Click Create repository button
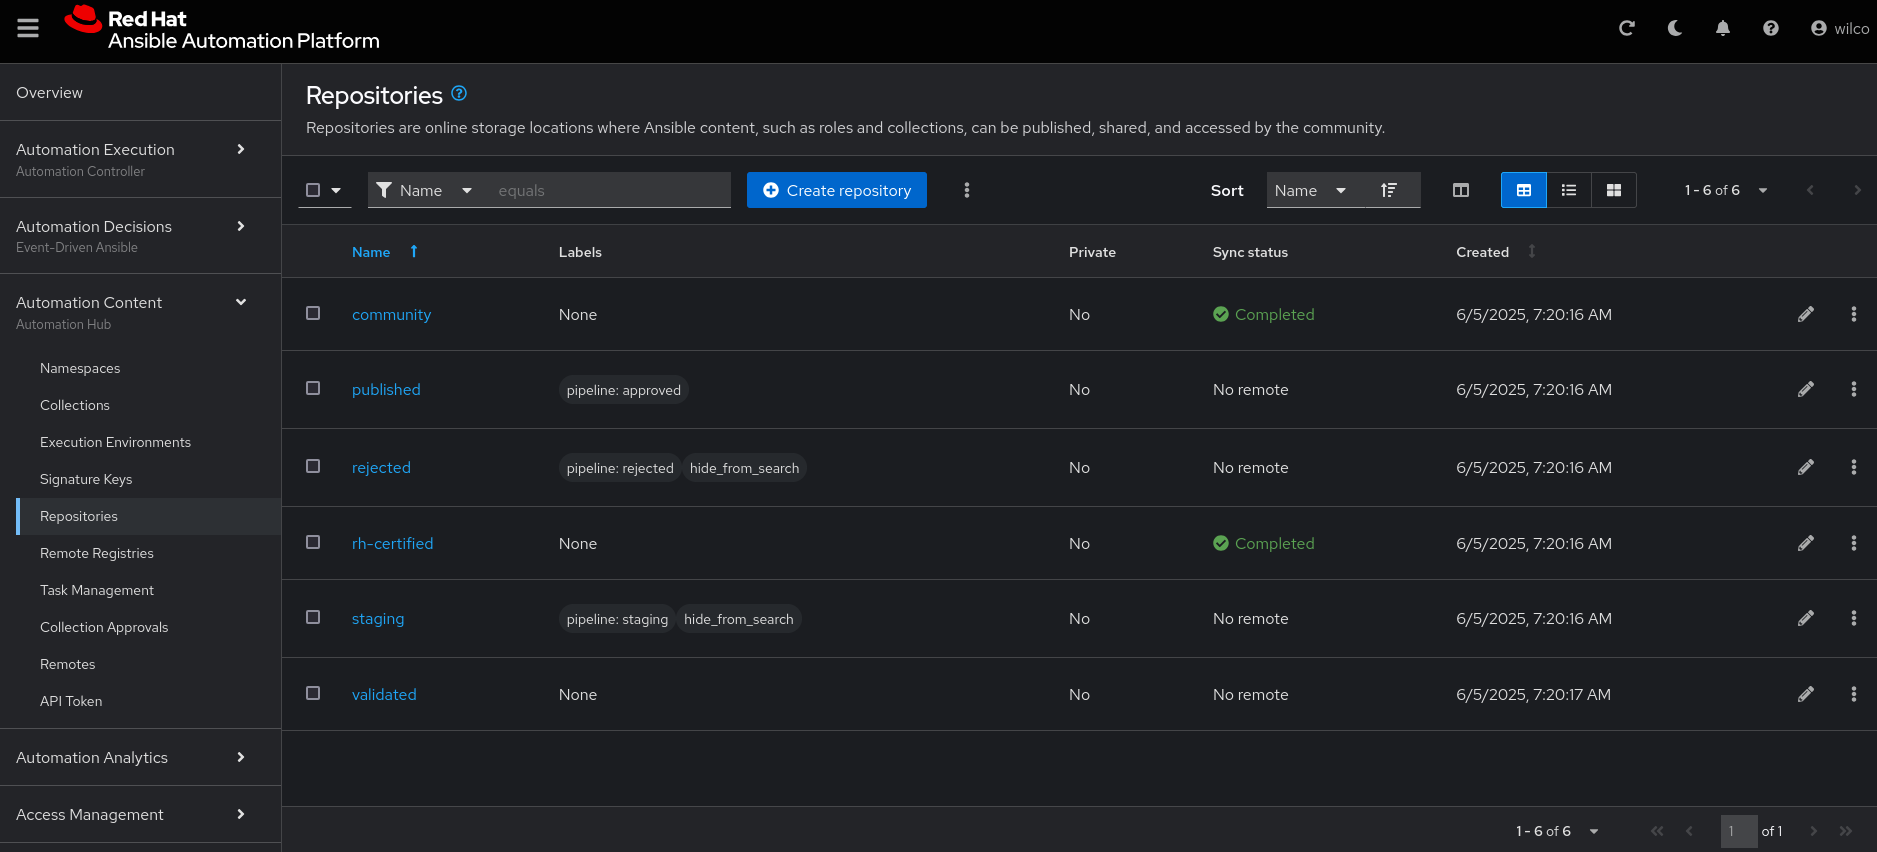The height and width of the screenshot is (852, 1877). [x=837, y=190]
